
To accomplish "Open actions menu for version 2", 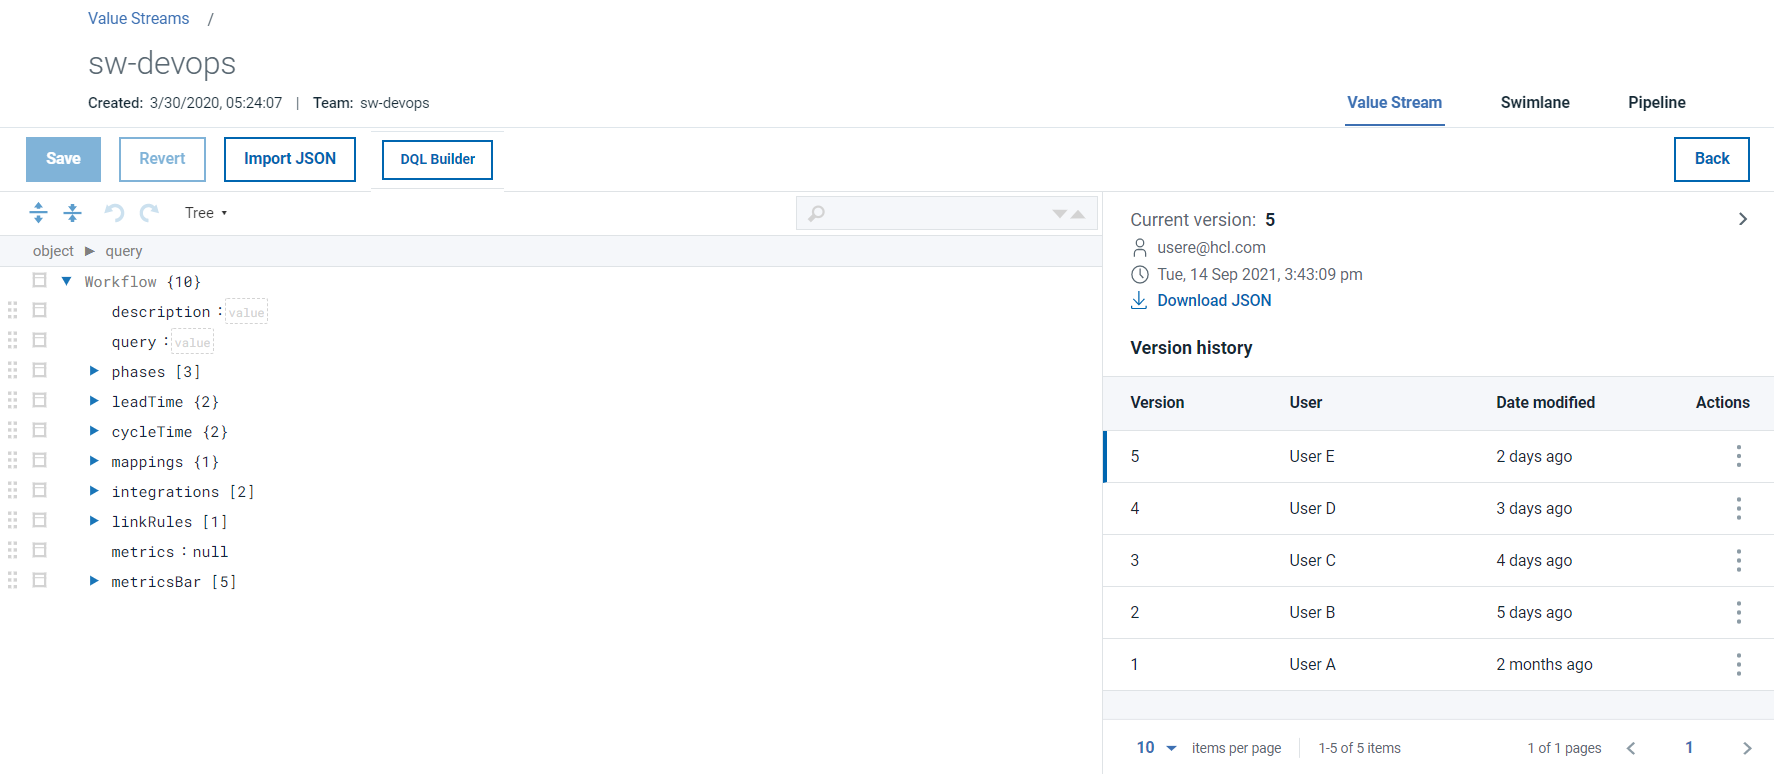I will [x=1739, y=612].
